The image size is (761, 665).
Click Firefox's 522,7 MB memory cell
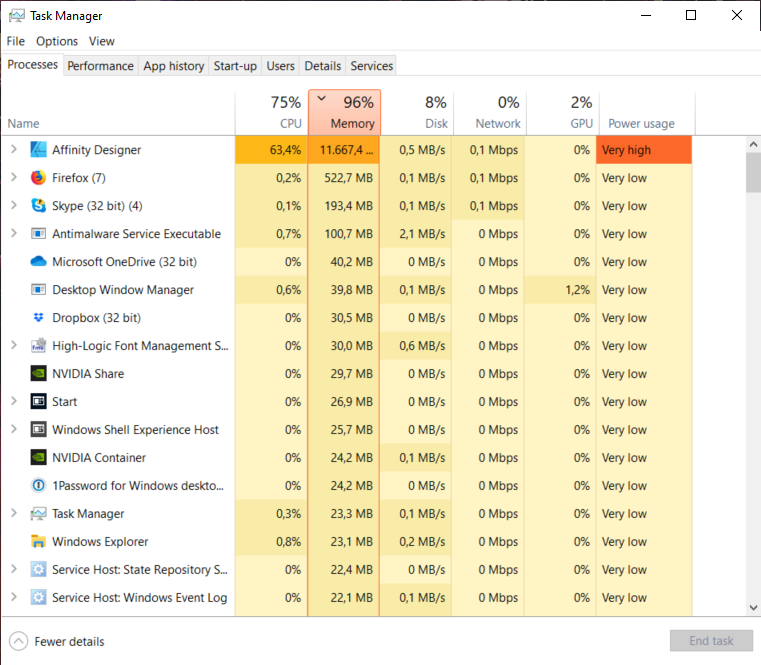pyautogui.click(x=344, y=178)
